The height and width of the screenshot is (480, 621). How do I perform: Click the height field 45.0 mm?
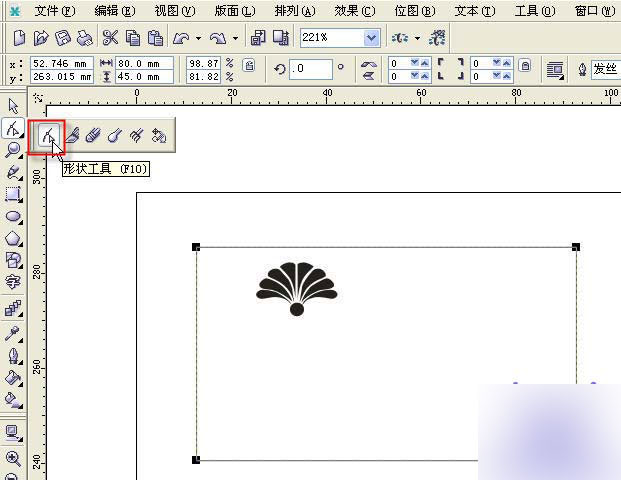click(144, 76)
